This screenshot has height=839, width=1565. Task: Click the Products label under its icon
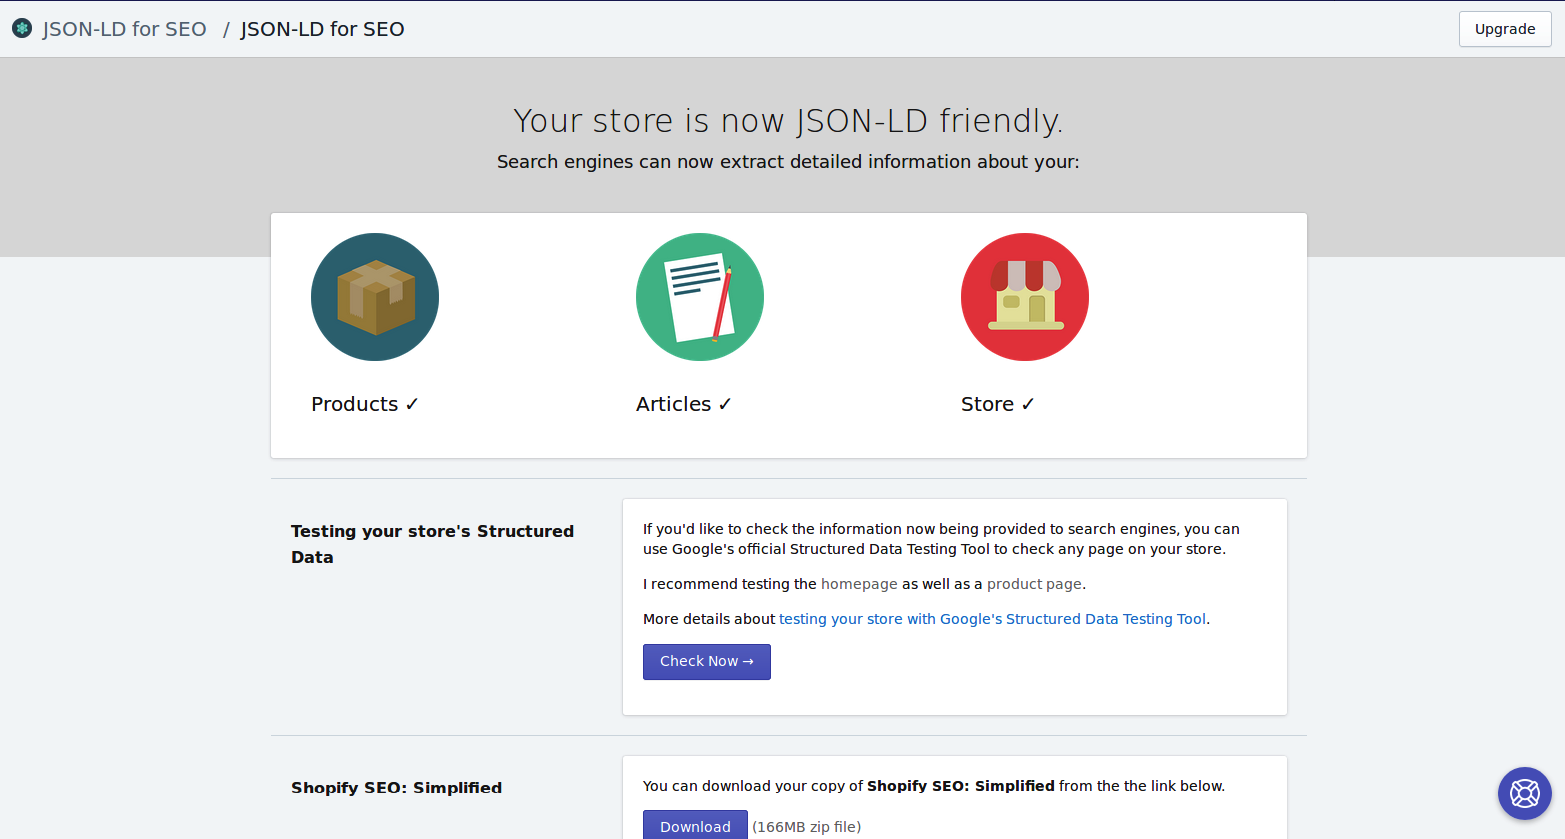pyautogui.click(x=355, y=403)
